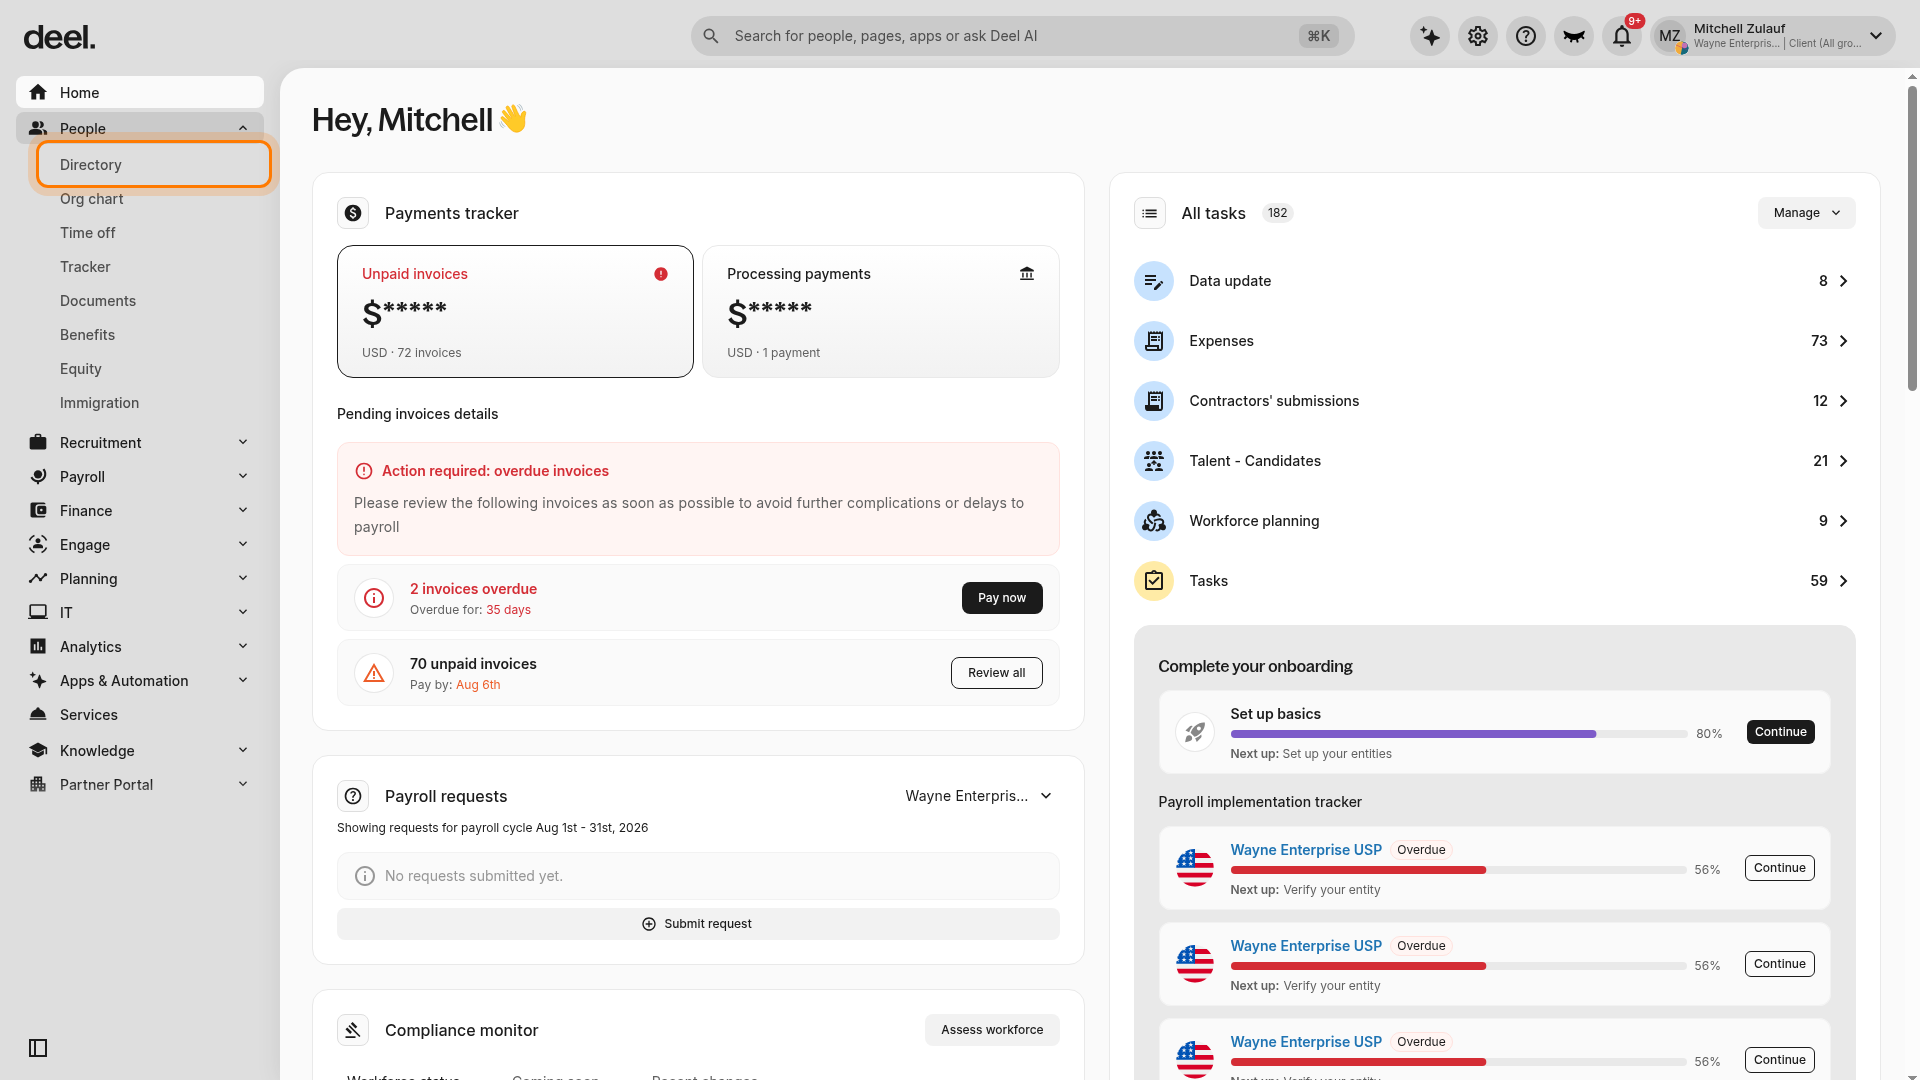1920x1080 pixels.
Task: Collapse the sidebar with the panel icon
Action: [38, 1048]
